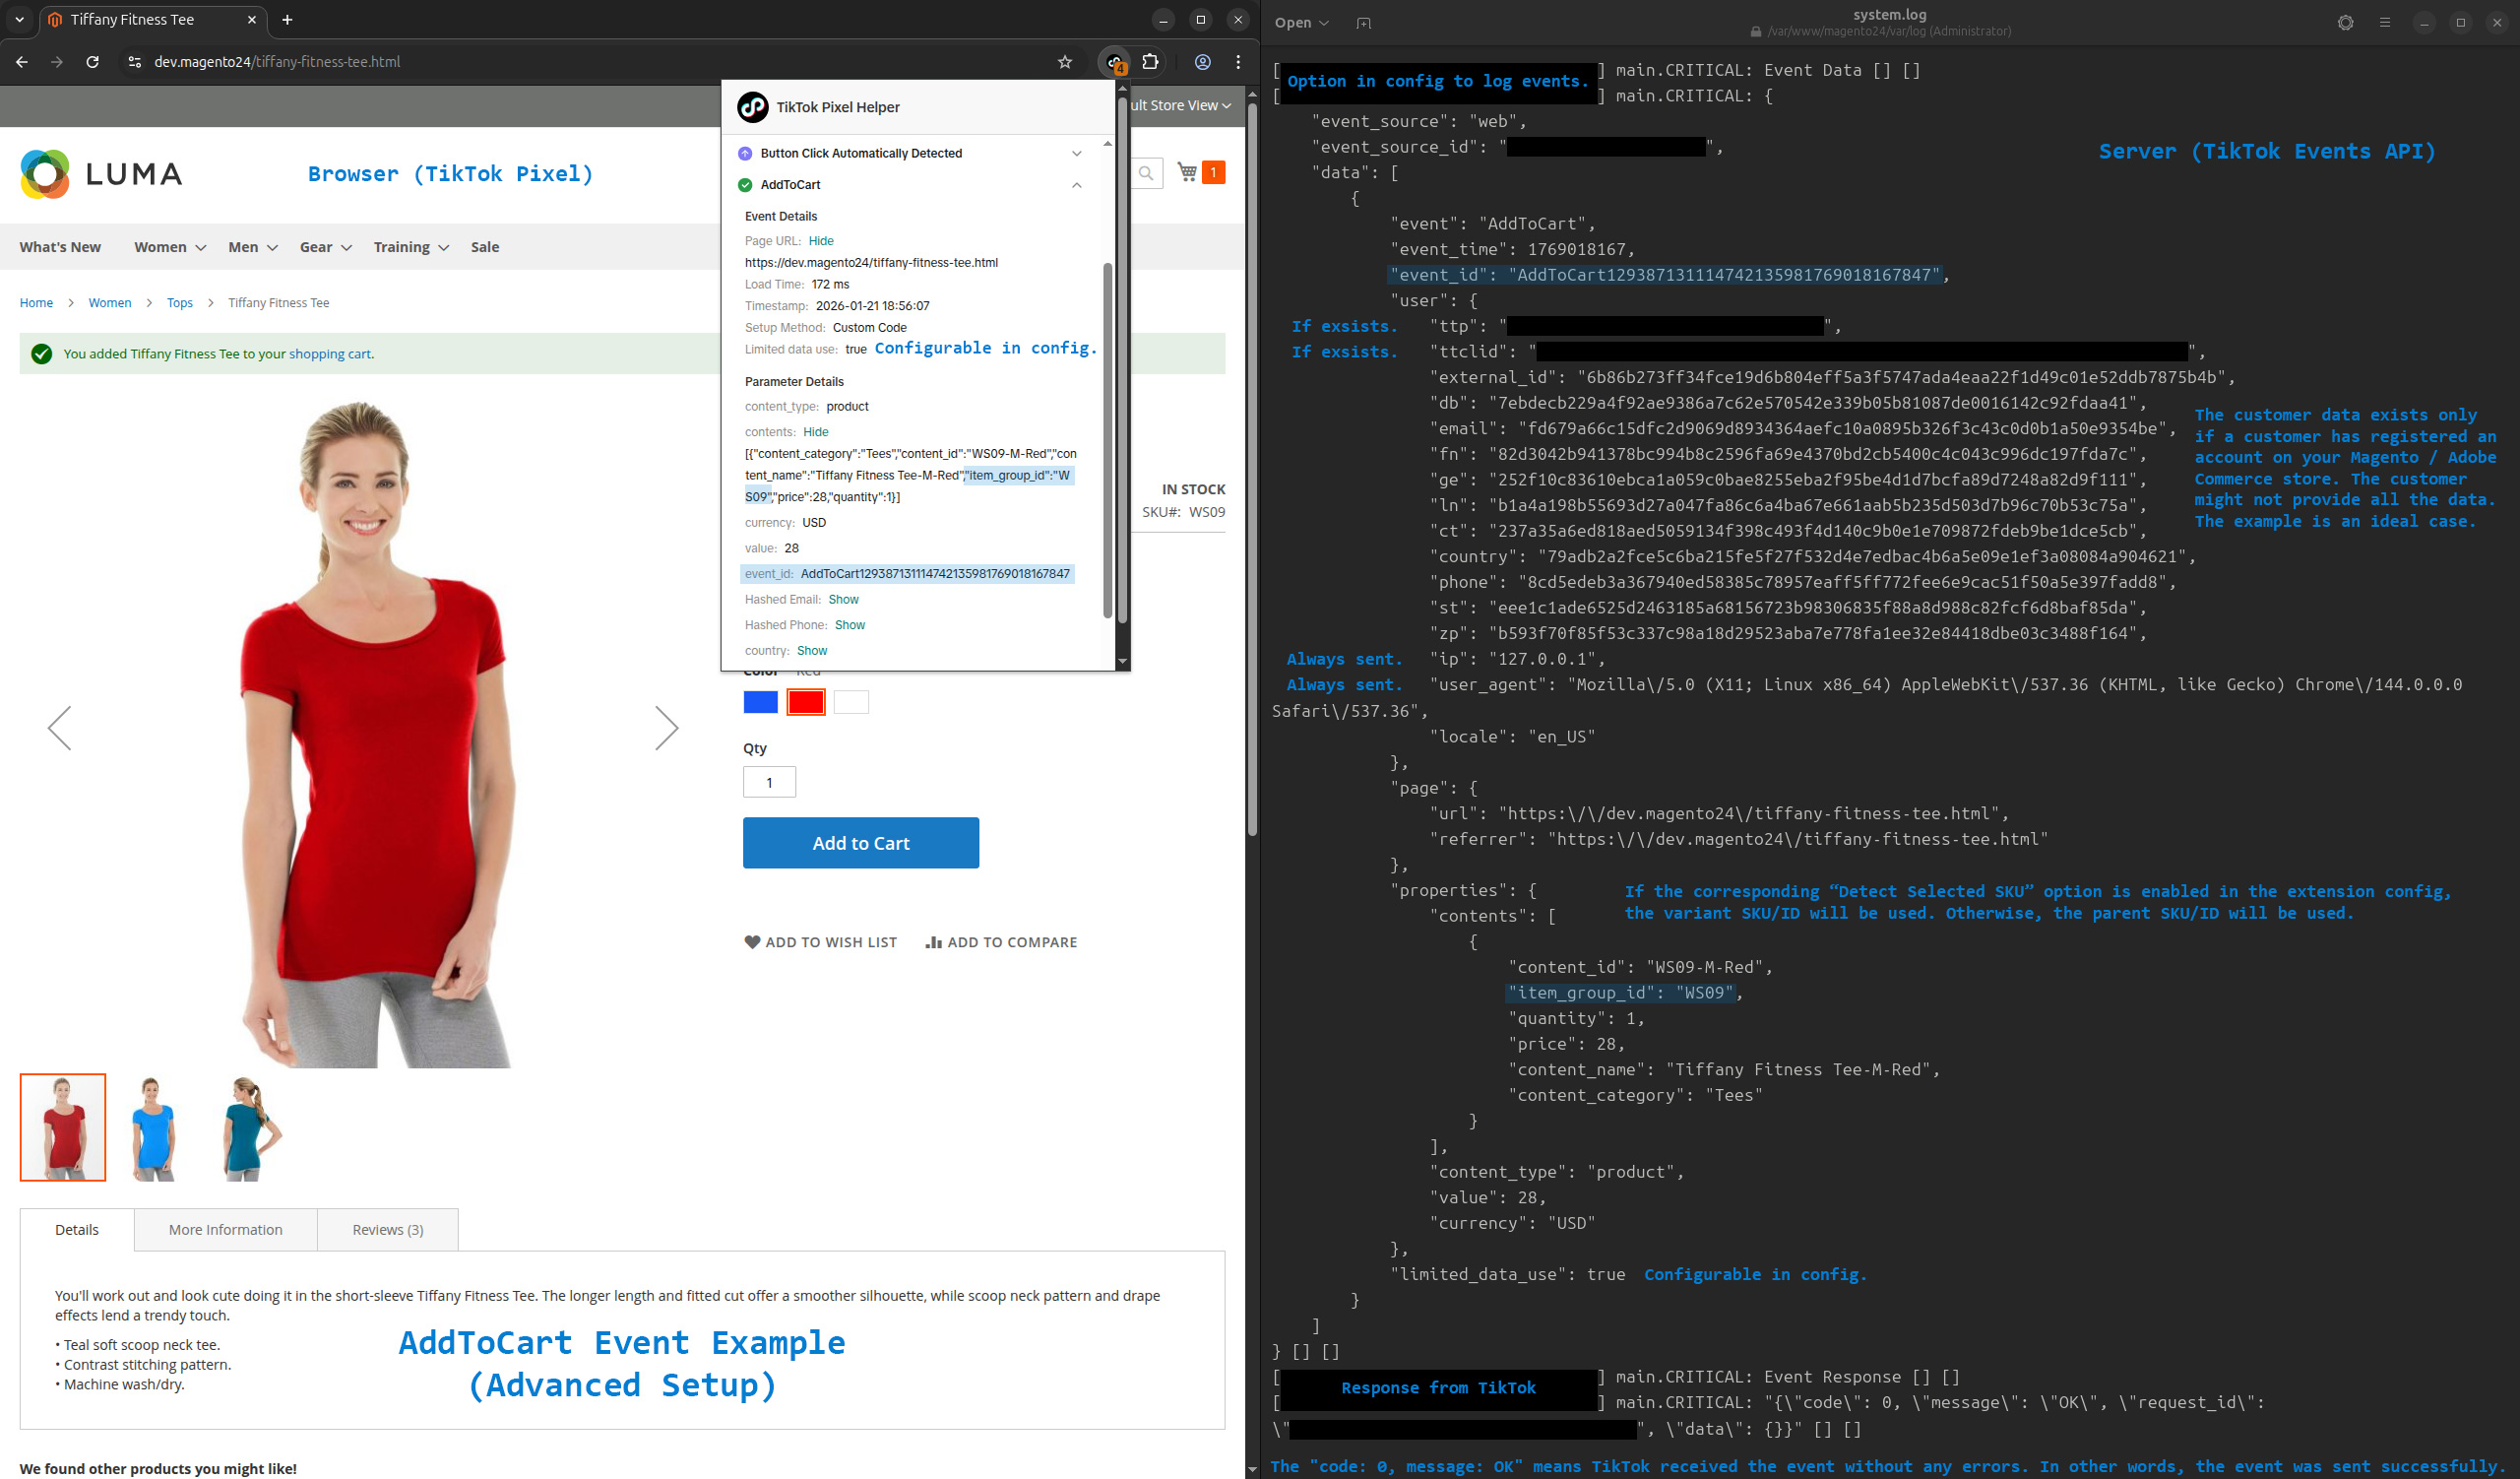This screenshot has width=2520, height=1479.
Task: Click the "event": "AddToCart" log line
Action: 1492,224
